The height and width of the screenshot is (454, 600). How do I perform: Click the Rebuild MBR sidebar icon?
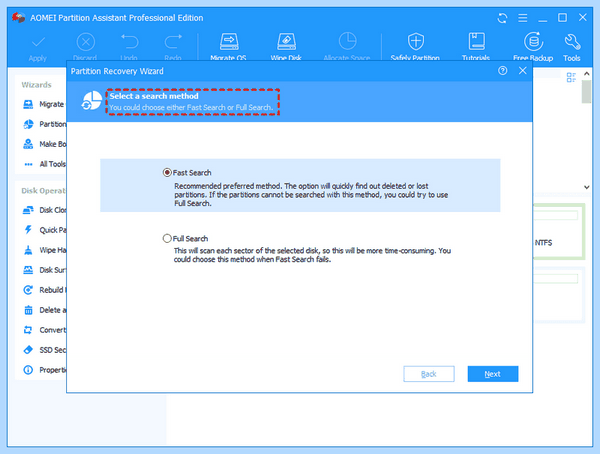point(28,290)
